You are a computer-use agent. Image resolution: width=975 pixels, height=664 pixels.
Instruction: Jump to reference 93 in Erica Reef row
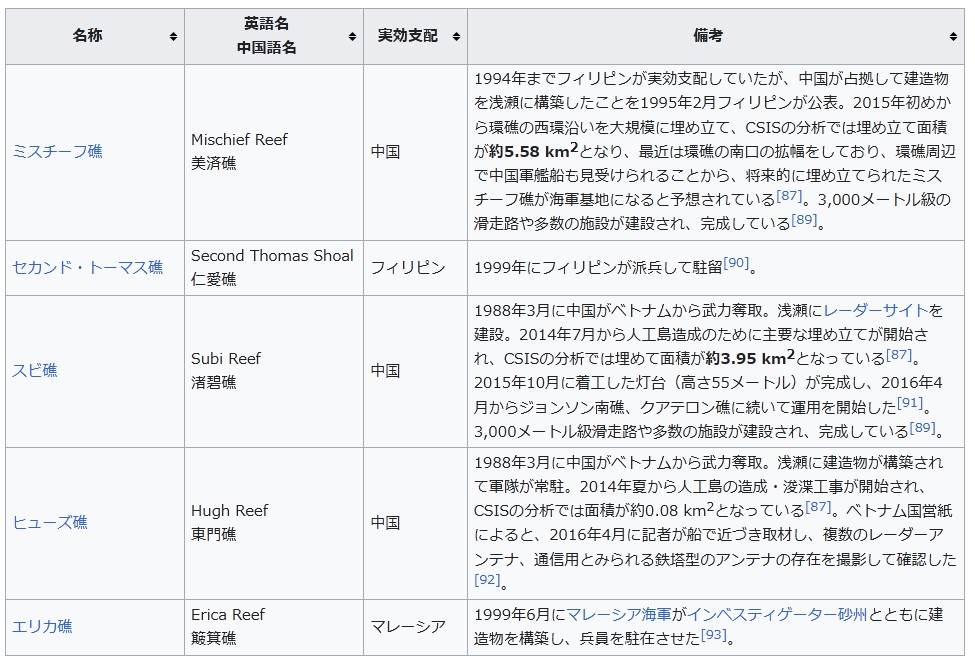click(x=713, y=634)
